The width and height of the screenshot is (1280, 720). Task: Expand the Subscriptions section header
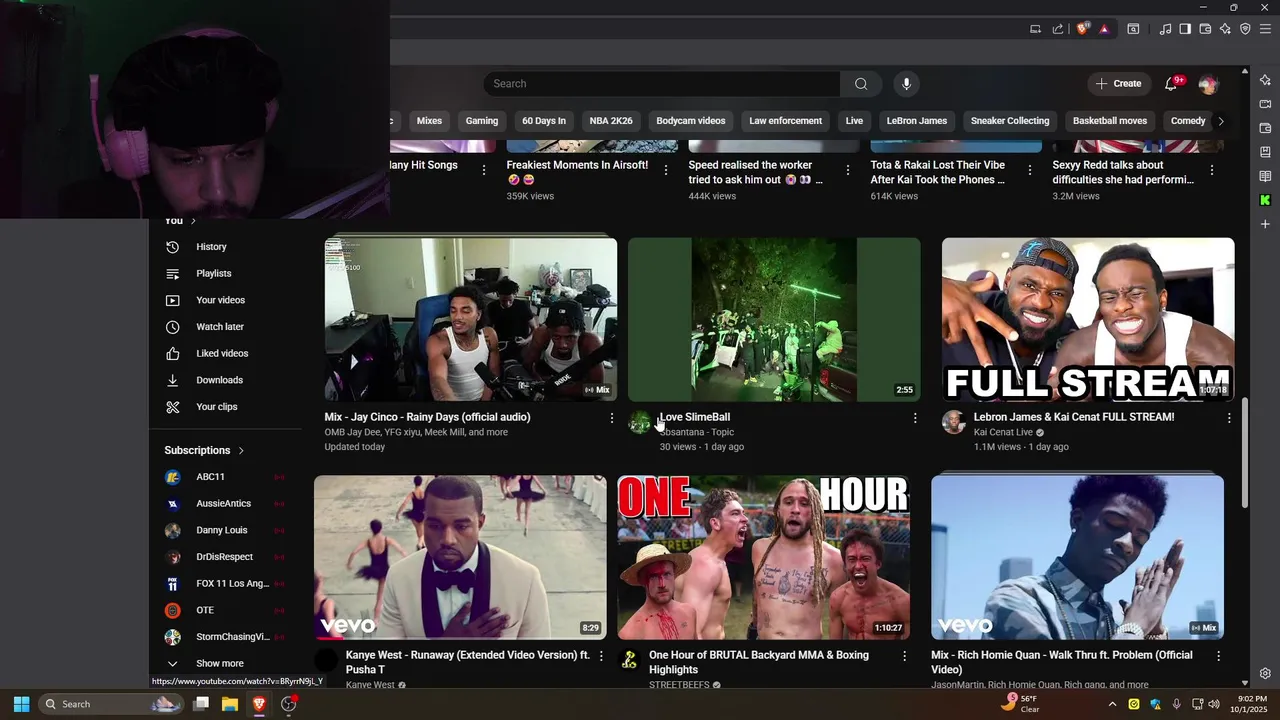(x=205, y=450)
